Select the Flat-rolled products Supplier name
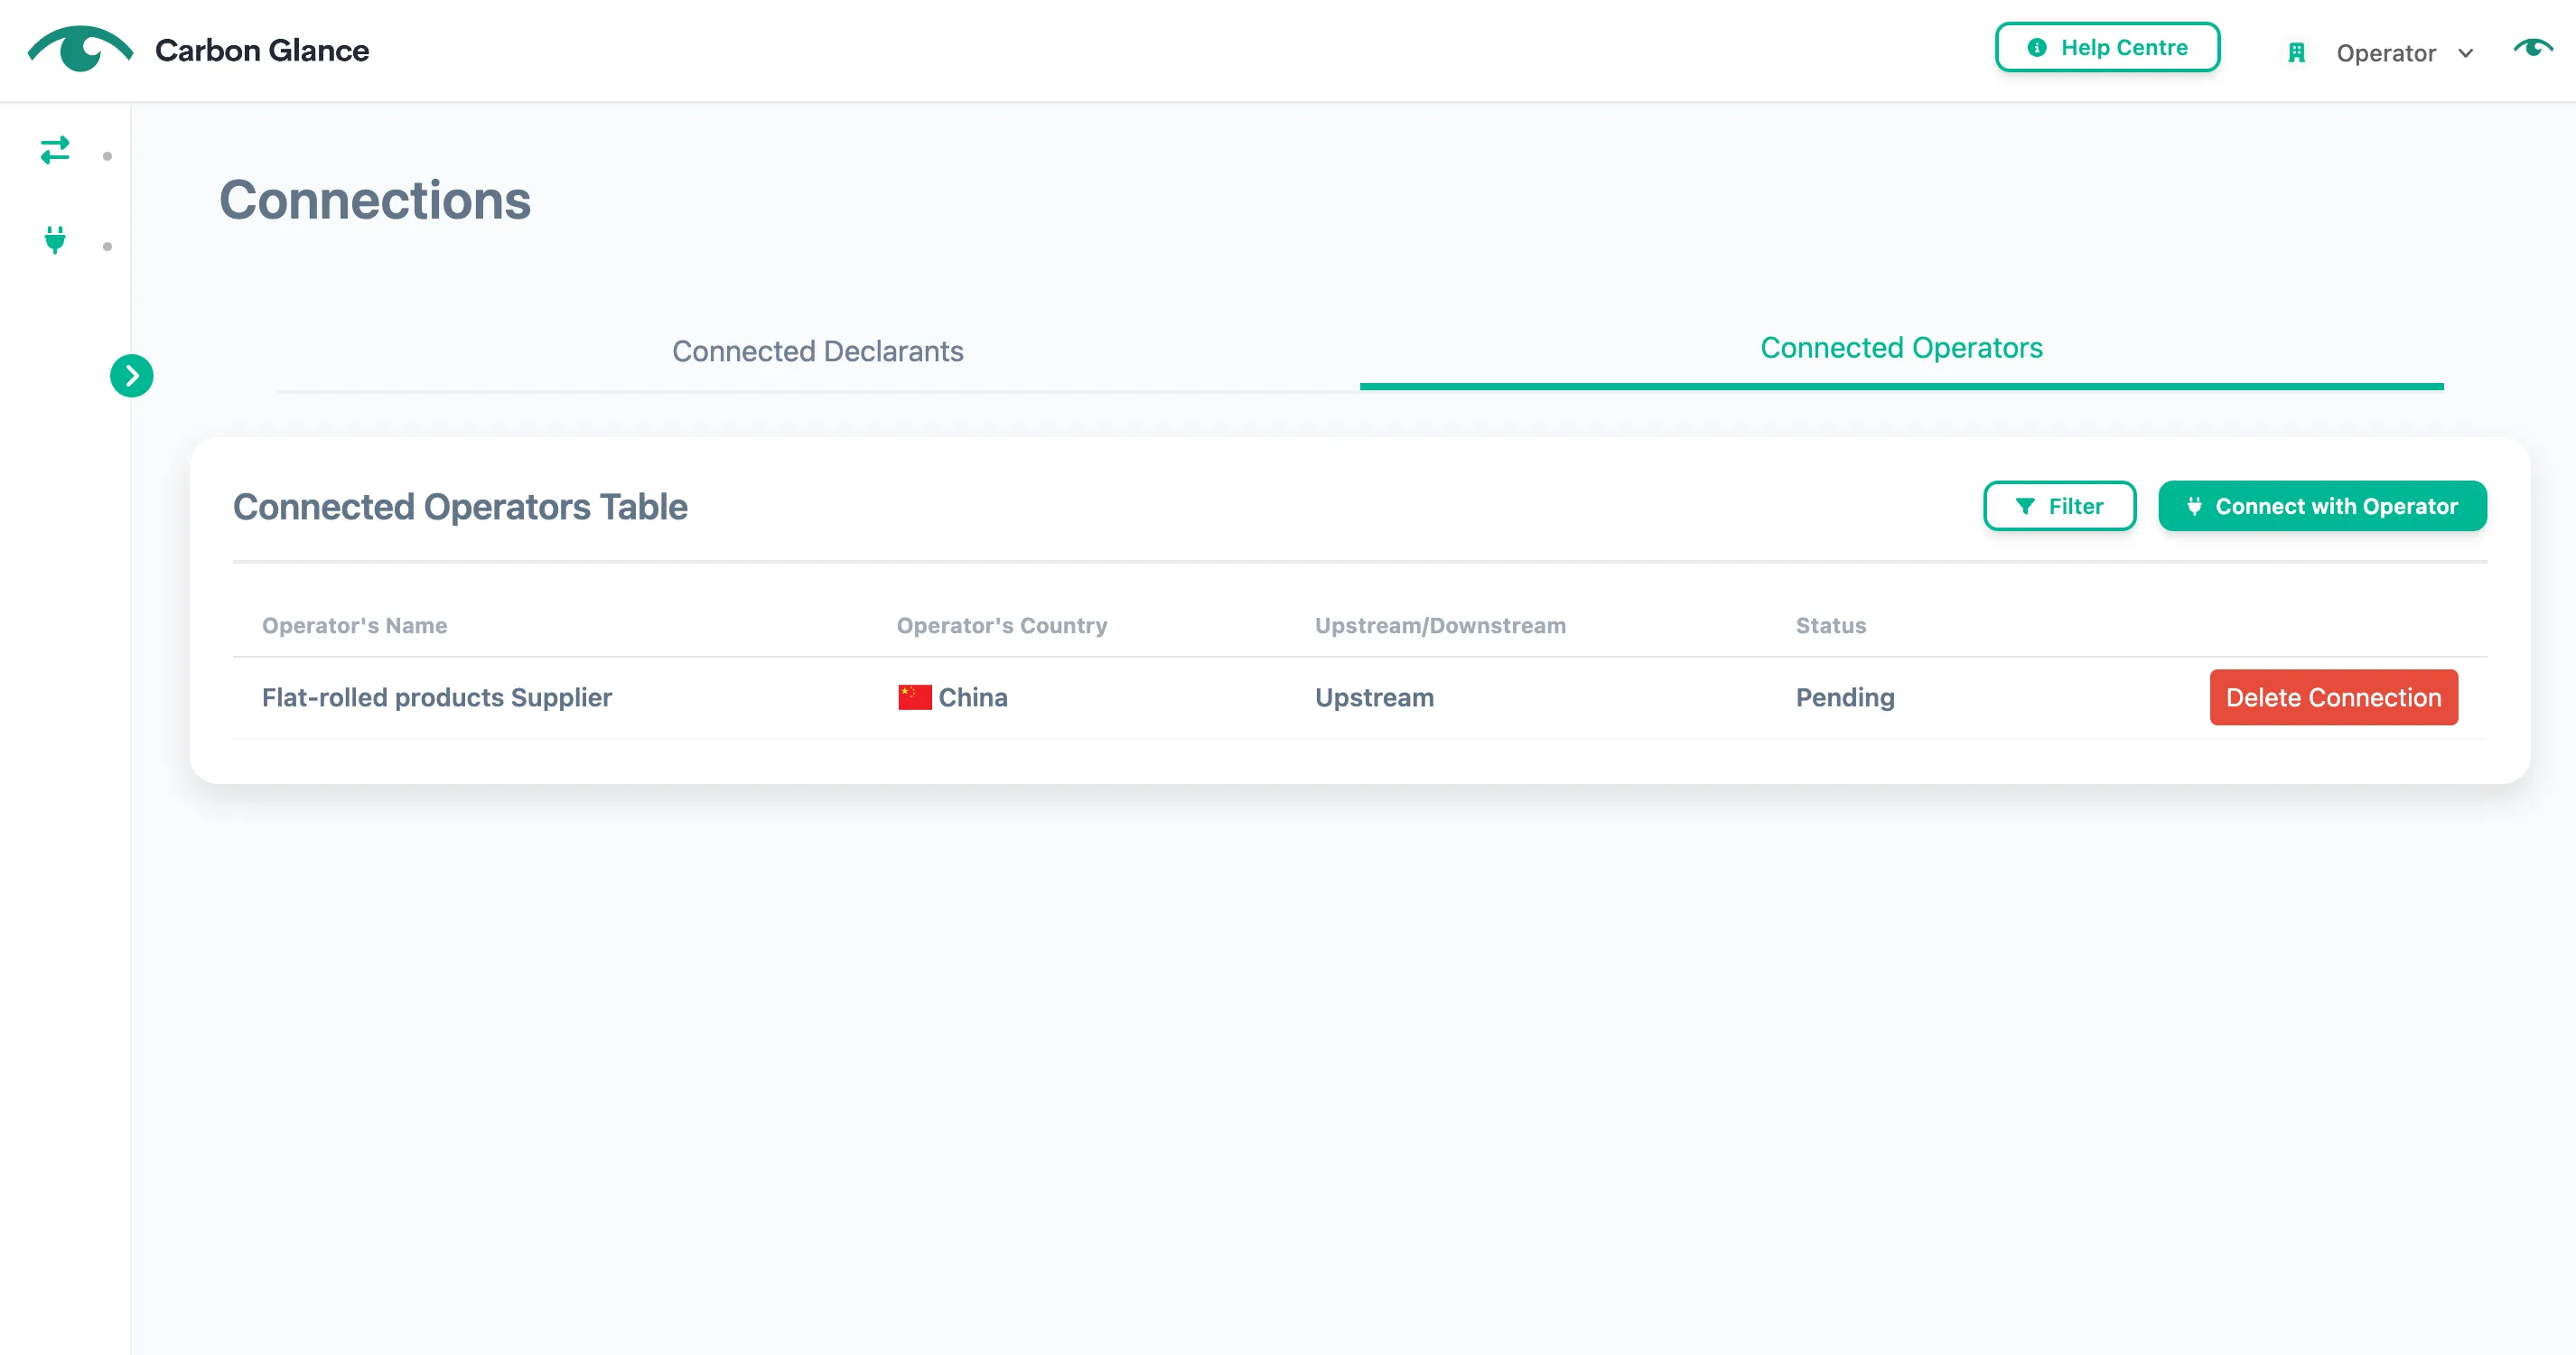The height and width of the screenshot is (1355, 2576). (x=437, y=697)
